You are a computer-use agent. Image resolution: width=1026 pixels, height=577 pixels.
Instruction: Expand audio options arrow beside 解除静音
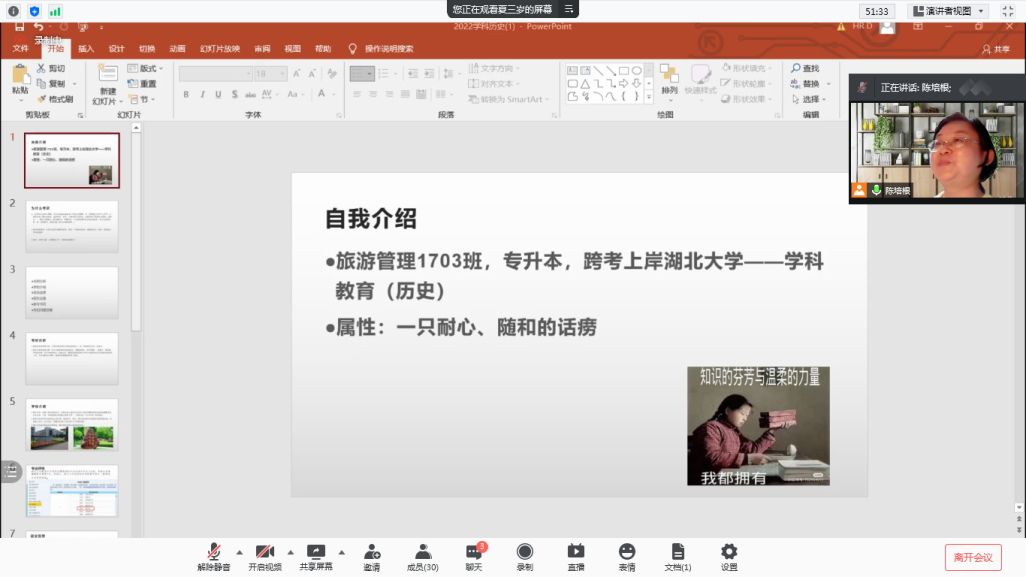[239, 551]
